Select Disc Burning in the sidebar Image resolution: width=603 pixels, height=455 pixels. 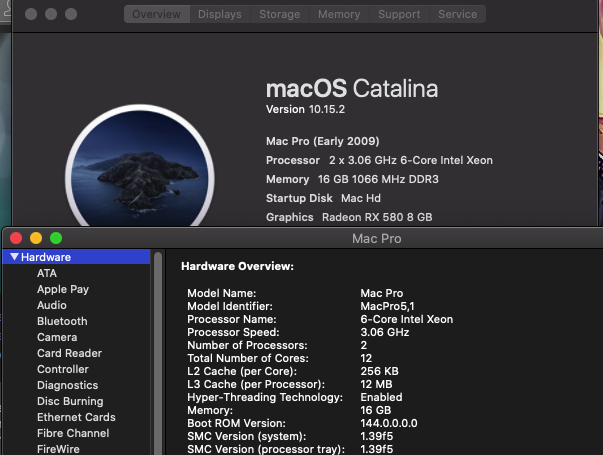coord(70,401)
